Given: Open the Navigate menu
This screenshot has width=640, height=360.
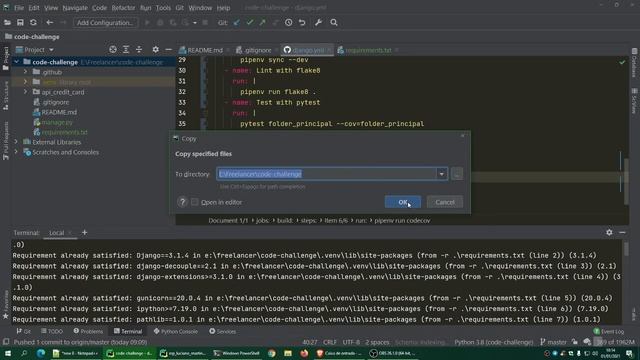Looking at the screenshot, I should pos(75,8).
